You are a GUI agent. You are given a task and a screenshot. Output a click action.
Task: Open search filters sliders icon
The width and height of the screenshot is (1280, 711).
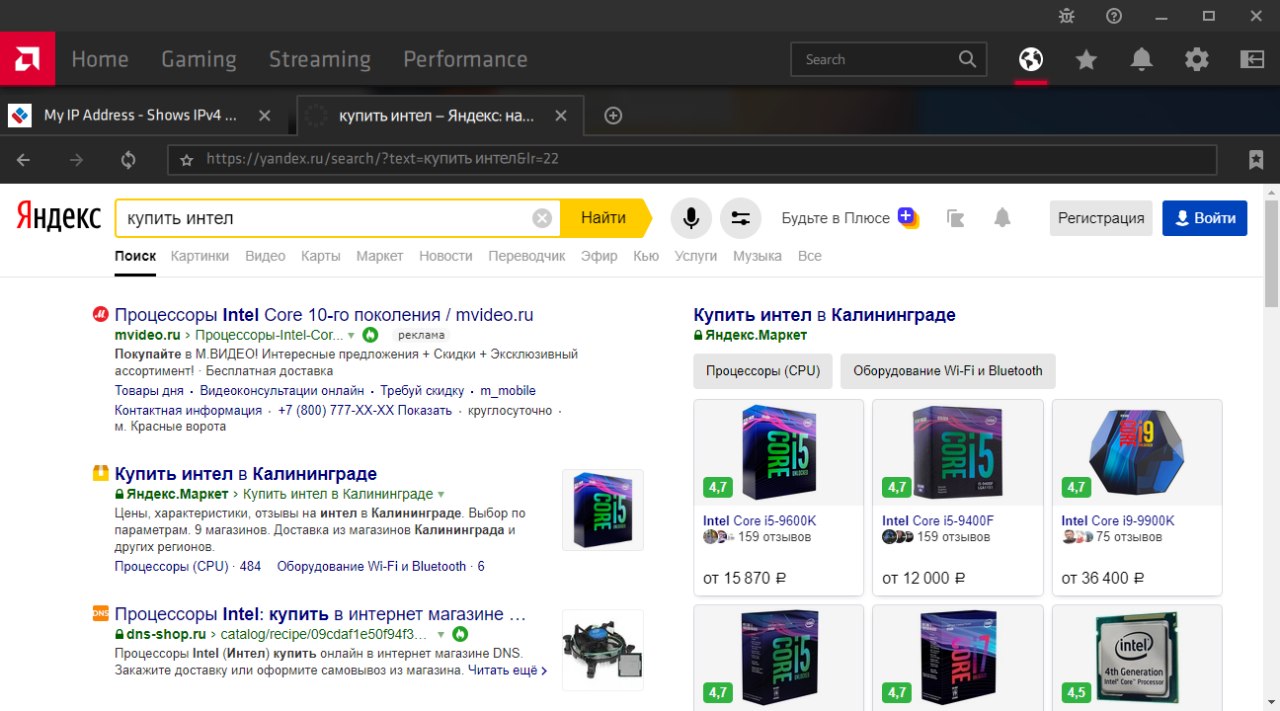(x=741, y=218)
